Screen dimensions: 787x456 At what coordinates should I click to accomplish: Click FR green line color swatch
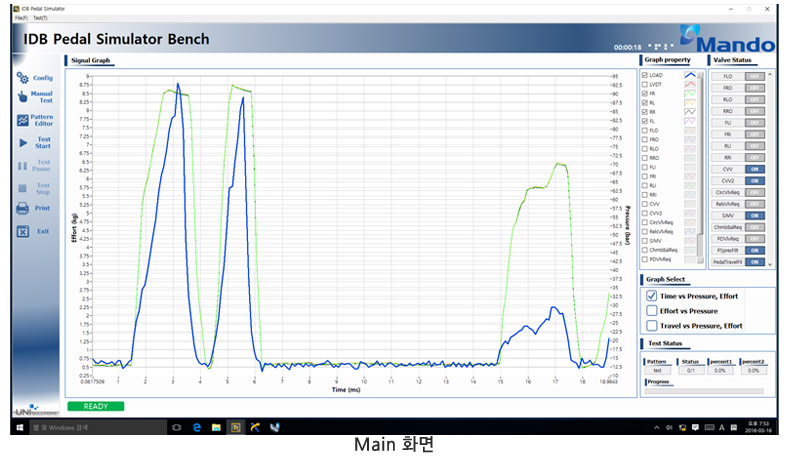coord(690,93)
